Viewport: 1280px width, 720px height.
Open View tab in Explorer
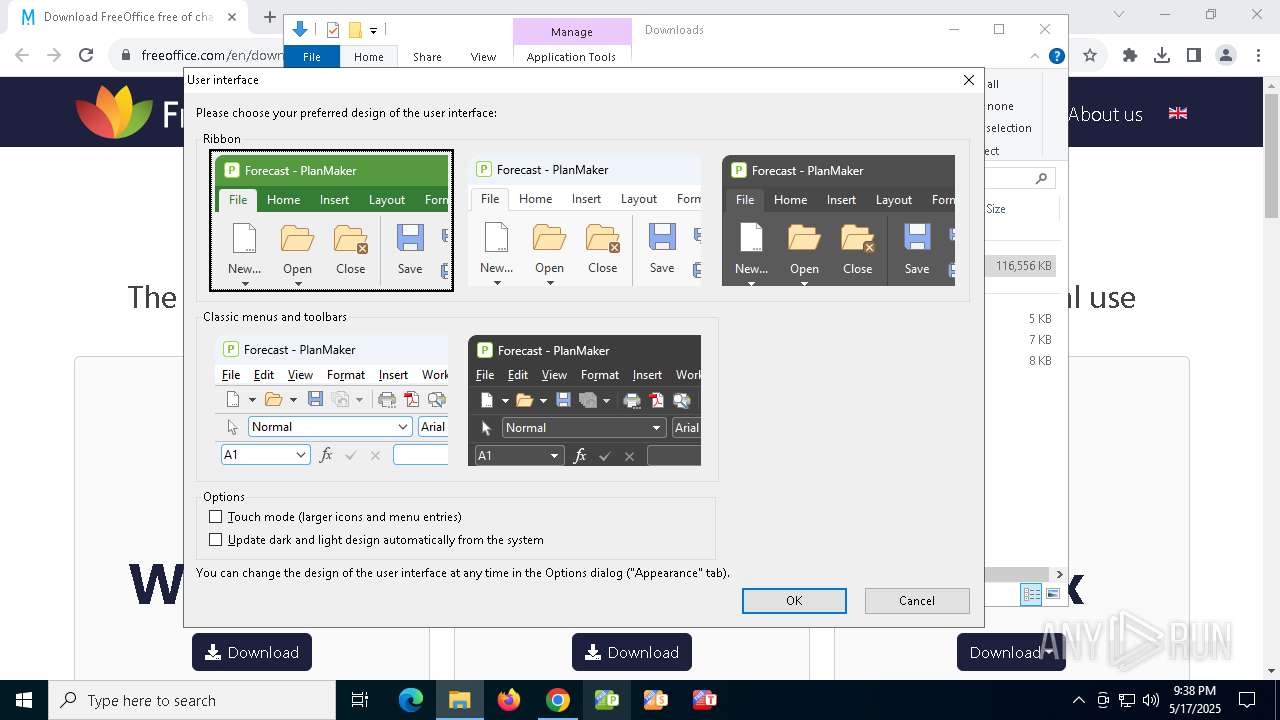pos(483,57)
